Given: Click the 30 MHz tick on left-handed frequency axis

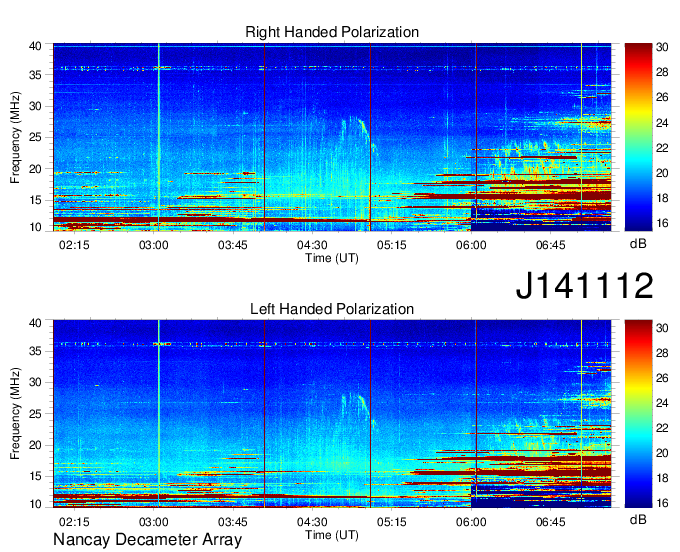Looking at the screenshot, I should [x=35, y=382].
